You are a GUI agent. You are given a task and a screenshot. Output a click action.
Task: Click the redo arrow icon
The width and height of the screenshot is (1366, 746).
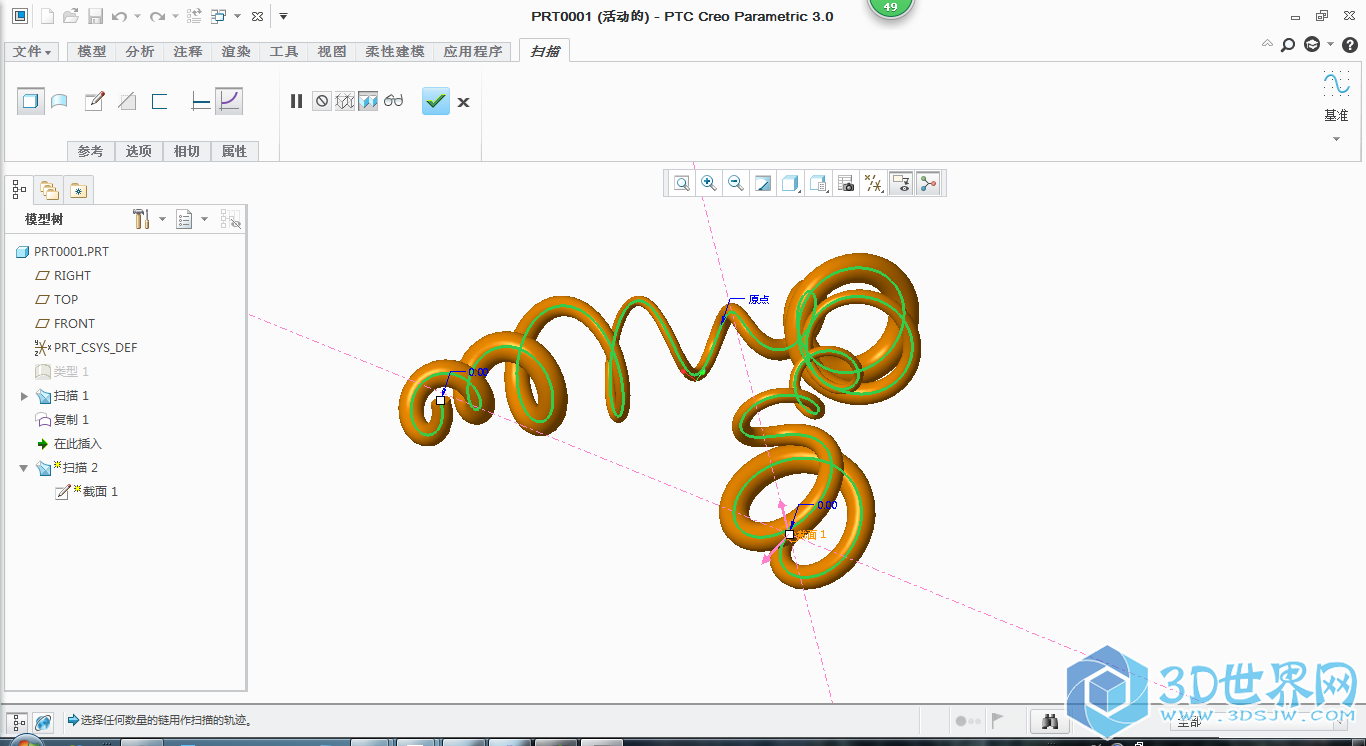point(157,16)
